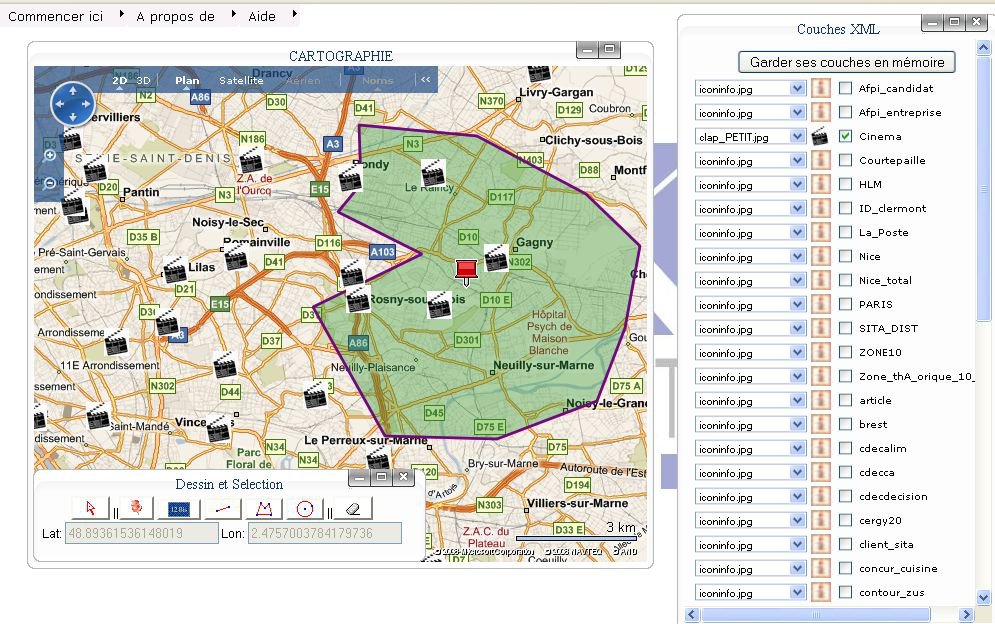
Task: Open the Aide menu
Action: point(262,17)
